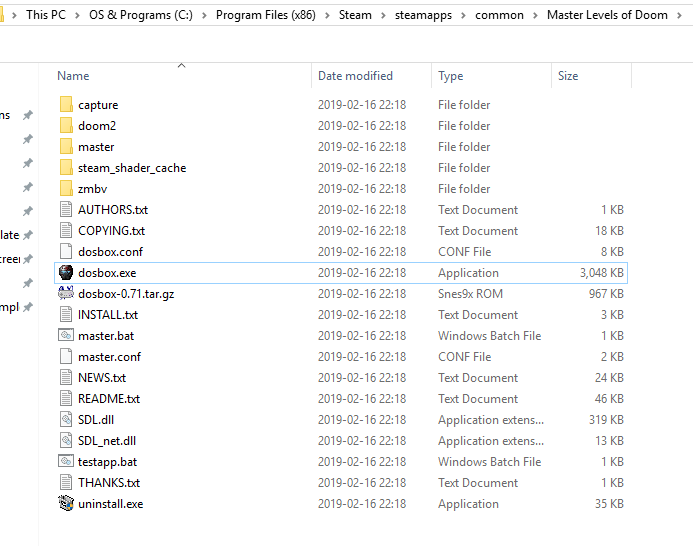Expand the chevron after Master Levels of Doom
This screenshot has height=546, width=693.
tap(679, 15)
